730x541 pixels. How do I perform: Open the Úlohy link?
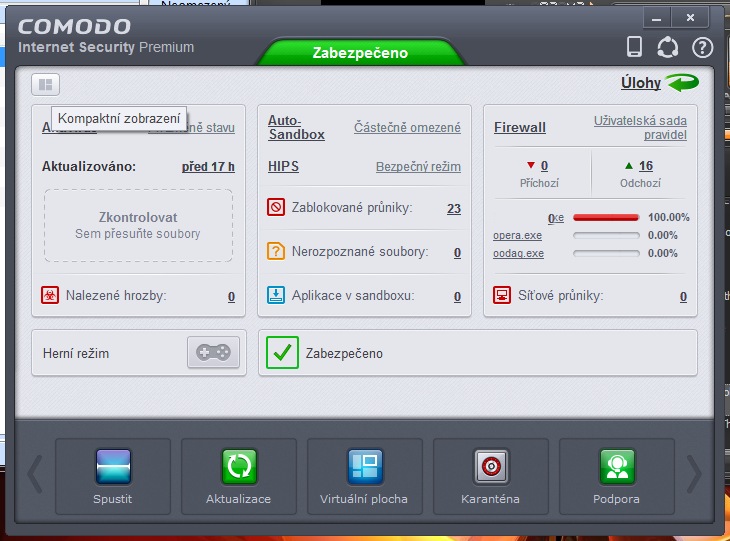pyautogui.click(x=641, y=83)
